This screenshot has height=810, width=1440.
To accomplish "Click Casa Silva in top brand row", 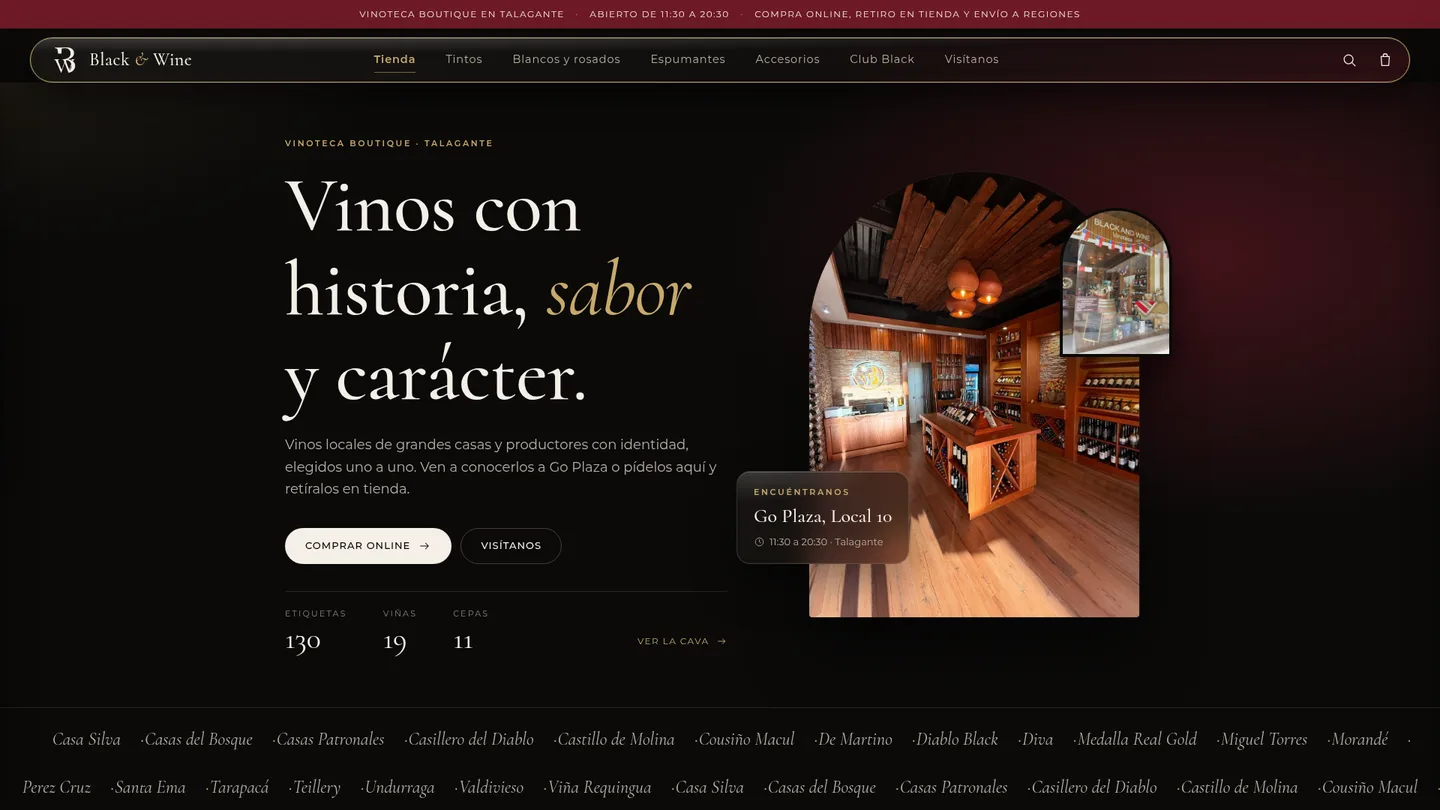I will [x=86, y=739].
